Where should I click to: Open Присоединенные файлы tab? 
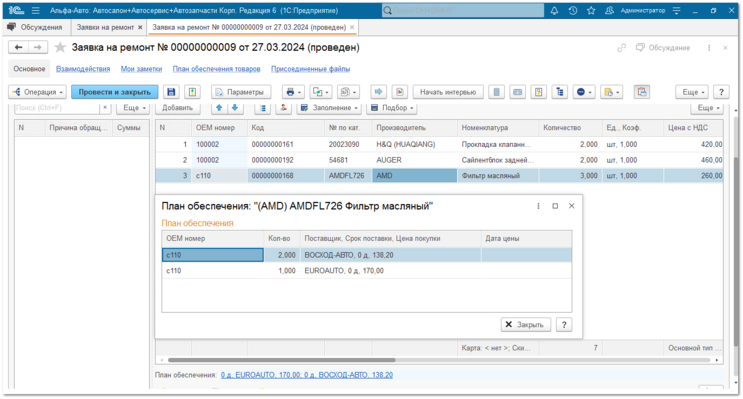point(310,69)
